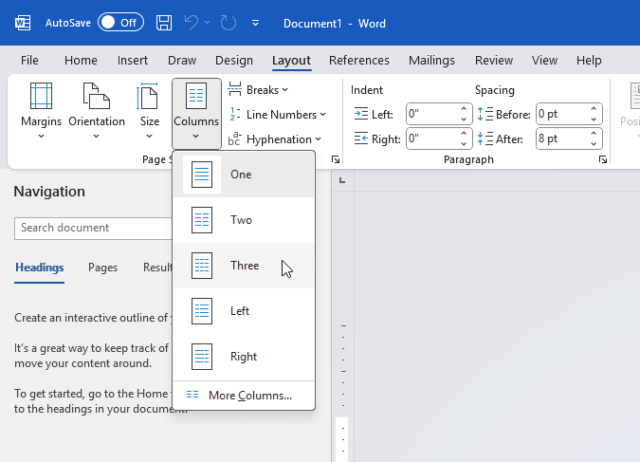640x462 pixels.
Task: Open Paragraph settings dialog launcher
Action: [603, 160]
